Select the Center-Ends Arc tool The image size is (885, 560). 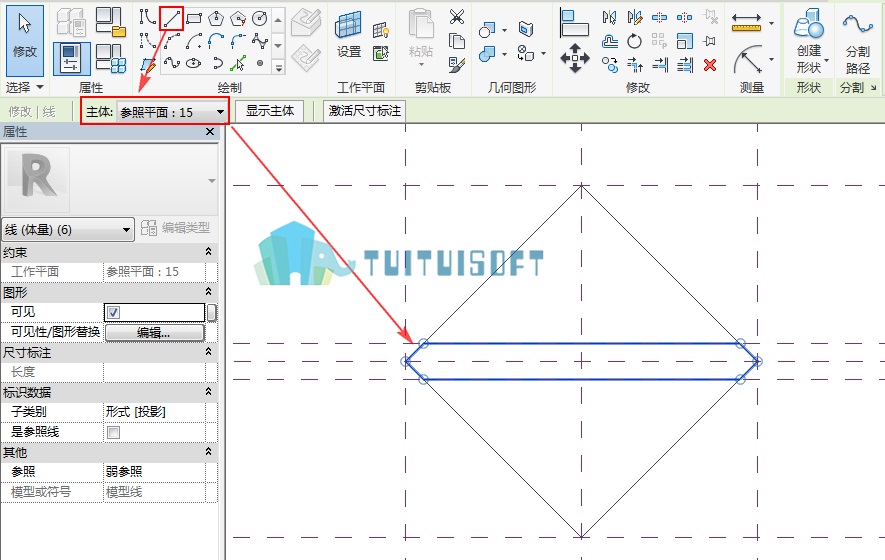pos(194,41)
